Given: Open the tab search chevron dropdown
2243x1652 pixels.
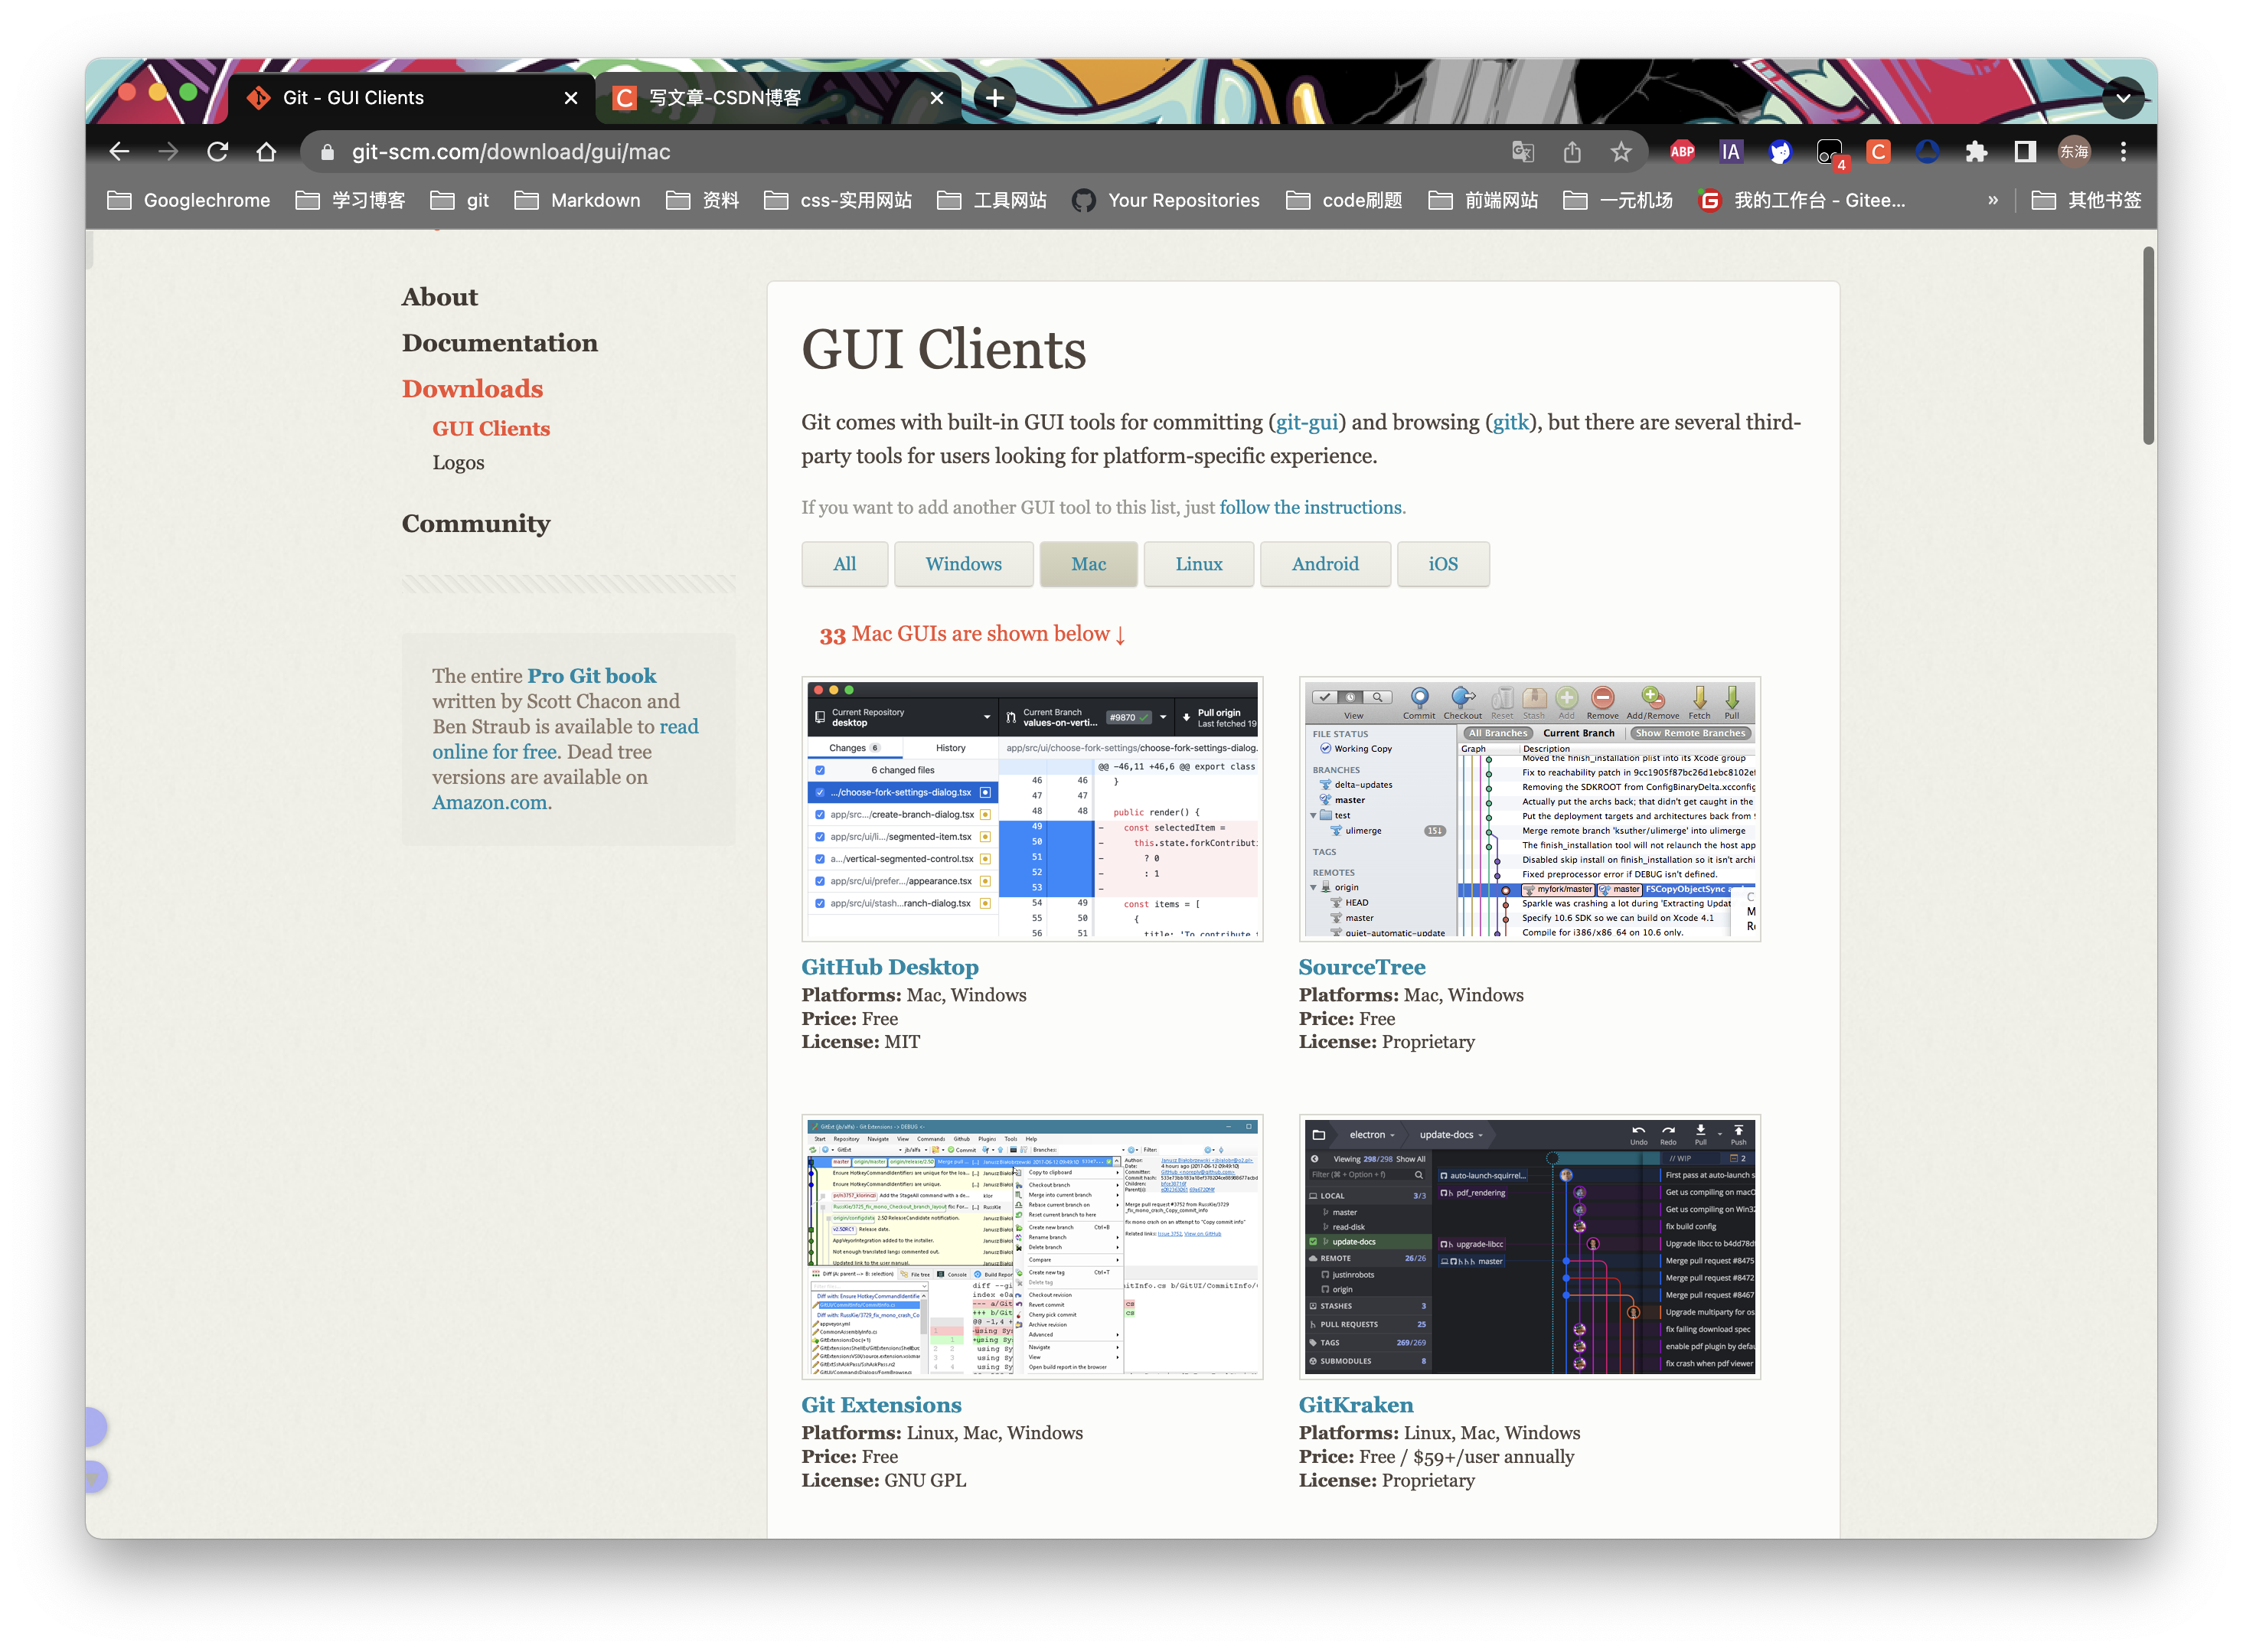Looking at the screenshot, I should (2122, 98).
